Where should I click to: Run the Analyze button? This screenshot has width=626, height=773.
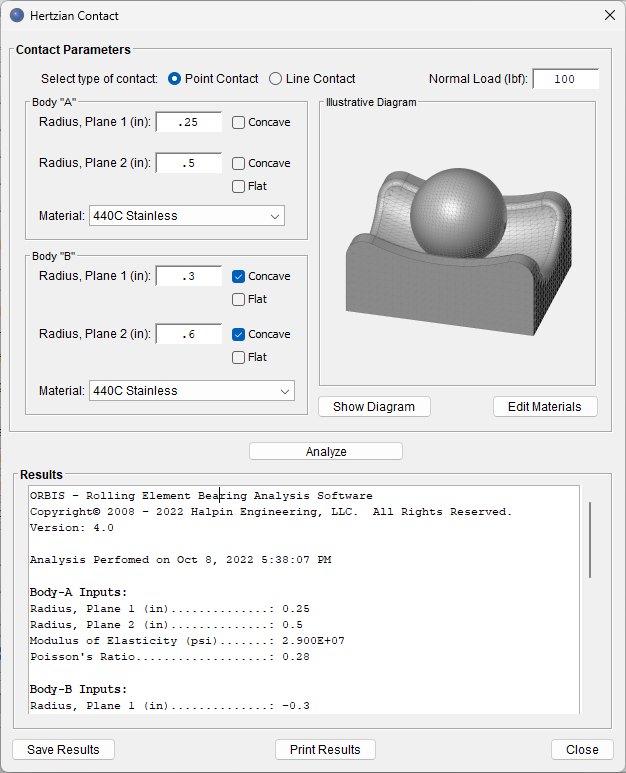[x=326, y=452]
